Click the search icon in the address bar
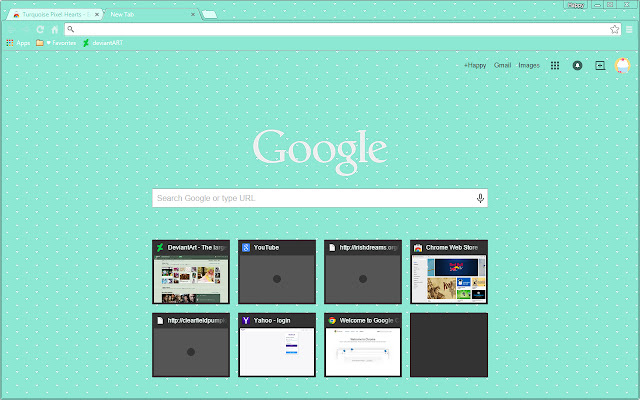Viewport: 640px width, 400px height. coord(71,29)
